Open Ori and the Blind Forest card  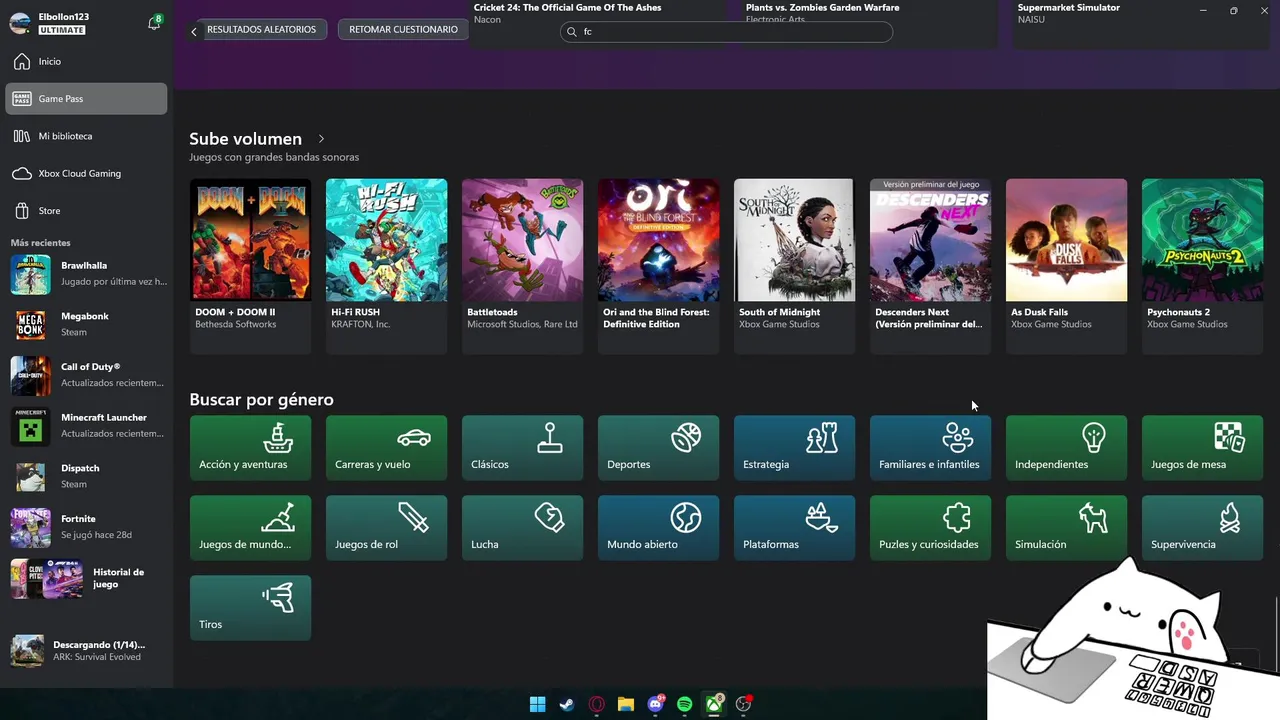click(658, 266)
